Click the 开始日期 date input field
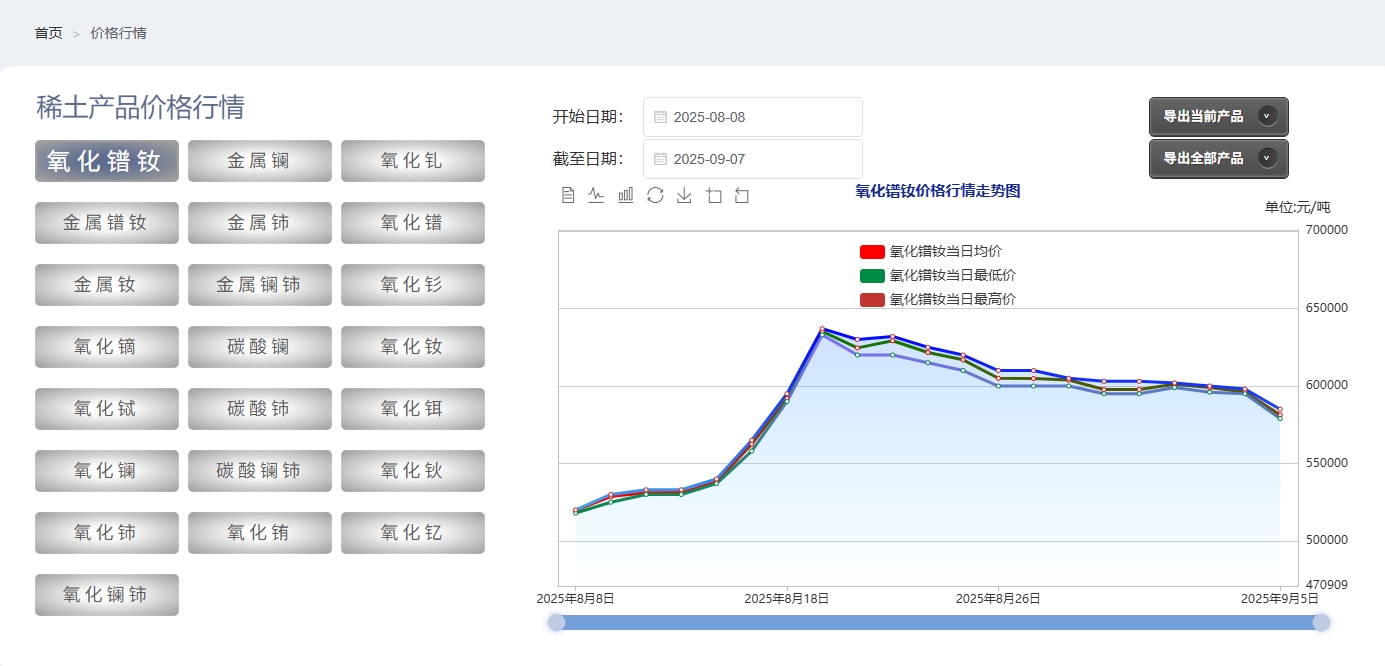Image resolution: width=1385 pixels, height=666 pixels. 753,117
